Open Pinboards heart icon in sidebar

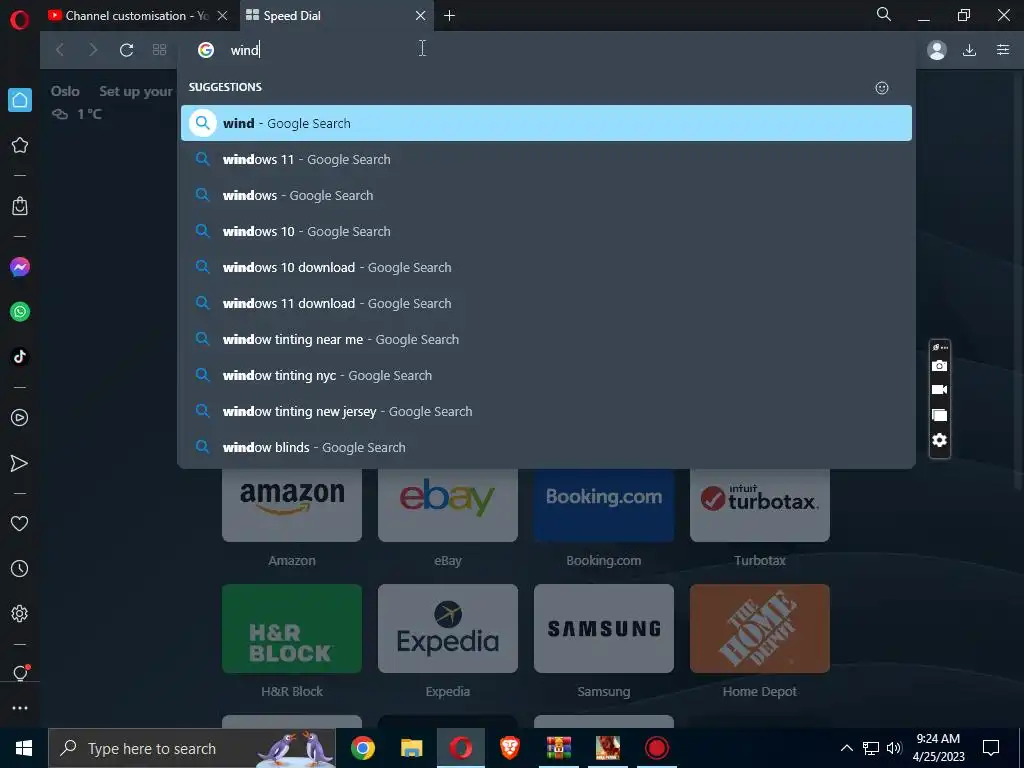pyautogui.click(x=20, y=524)
